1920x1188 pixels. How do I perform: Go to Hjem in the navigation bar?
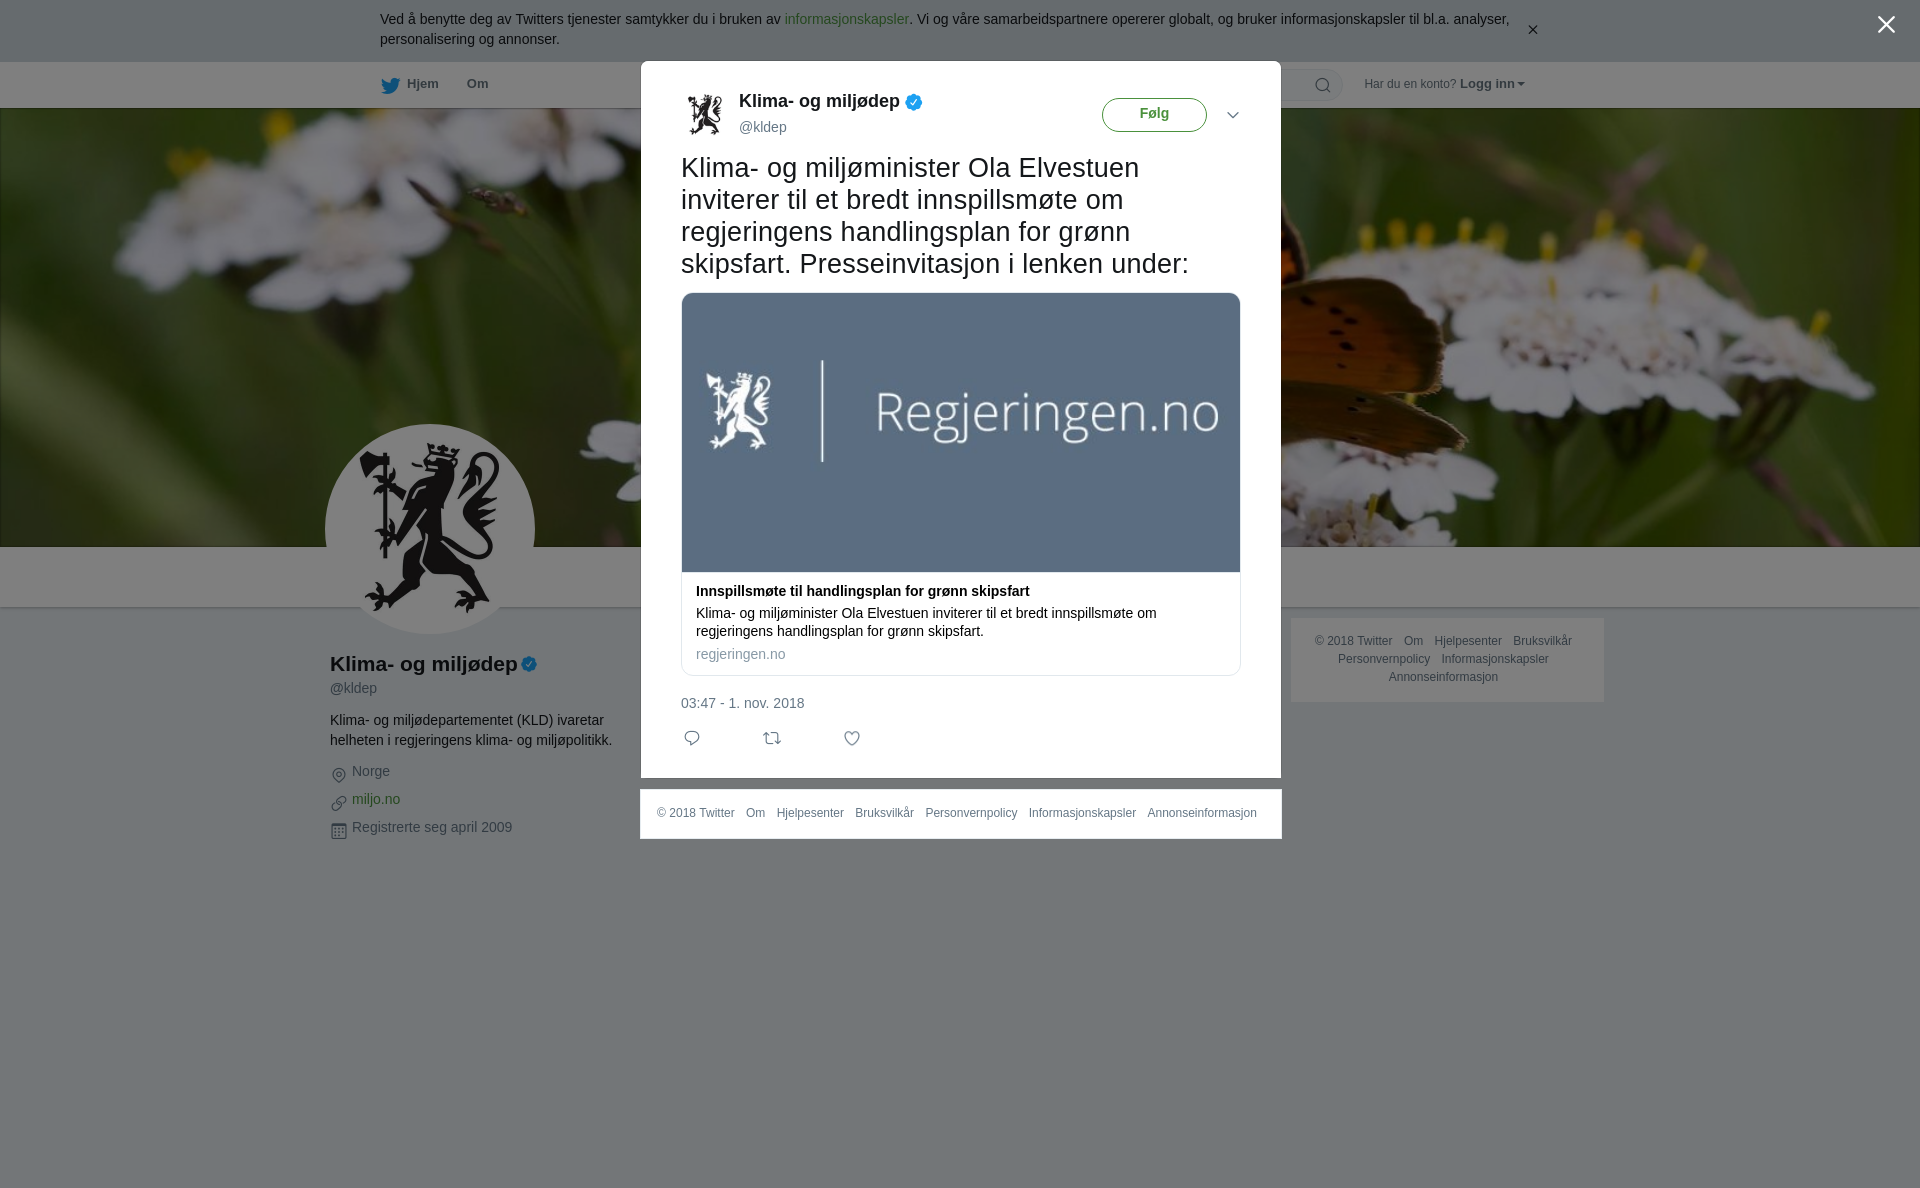coord(422,84)
